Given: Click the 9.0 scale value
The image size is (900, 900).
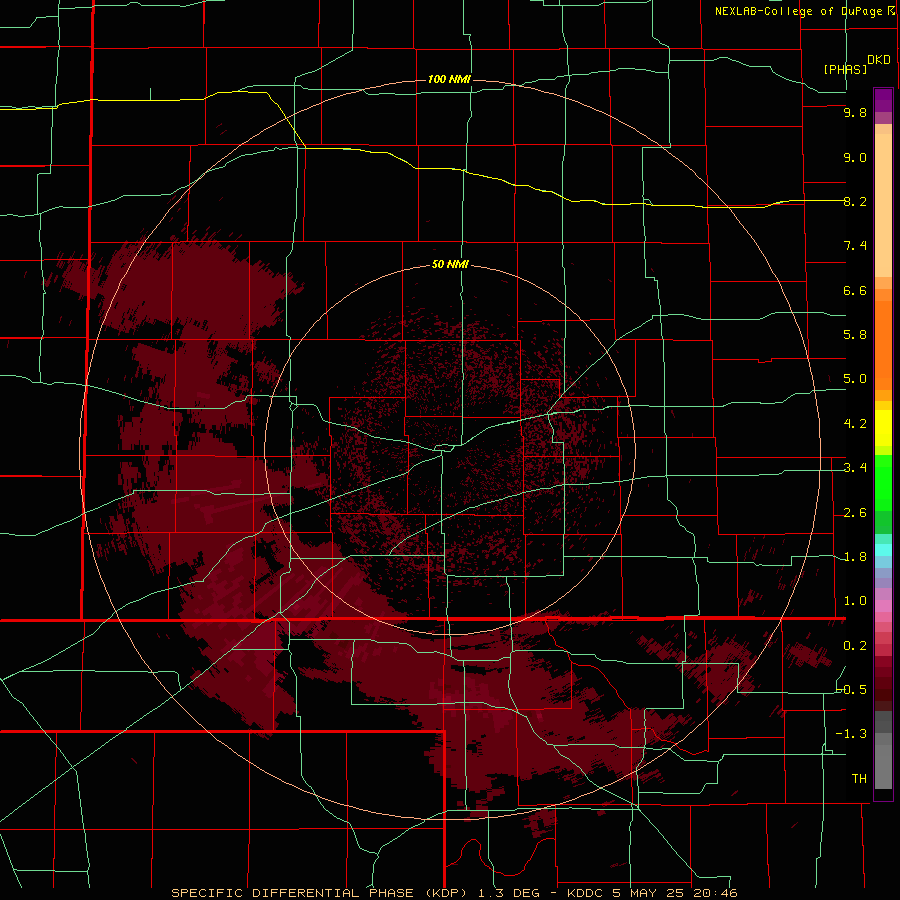Looking at the screenshot, I should pyautogui.click(x=855, y=157).
